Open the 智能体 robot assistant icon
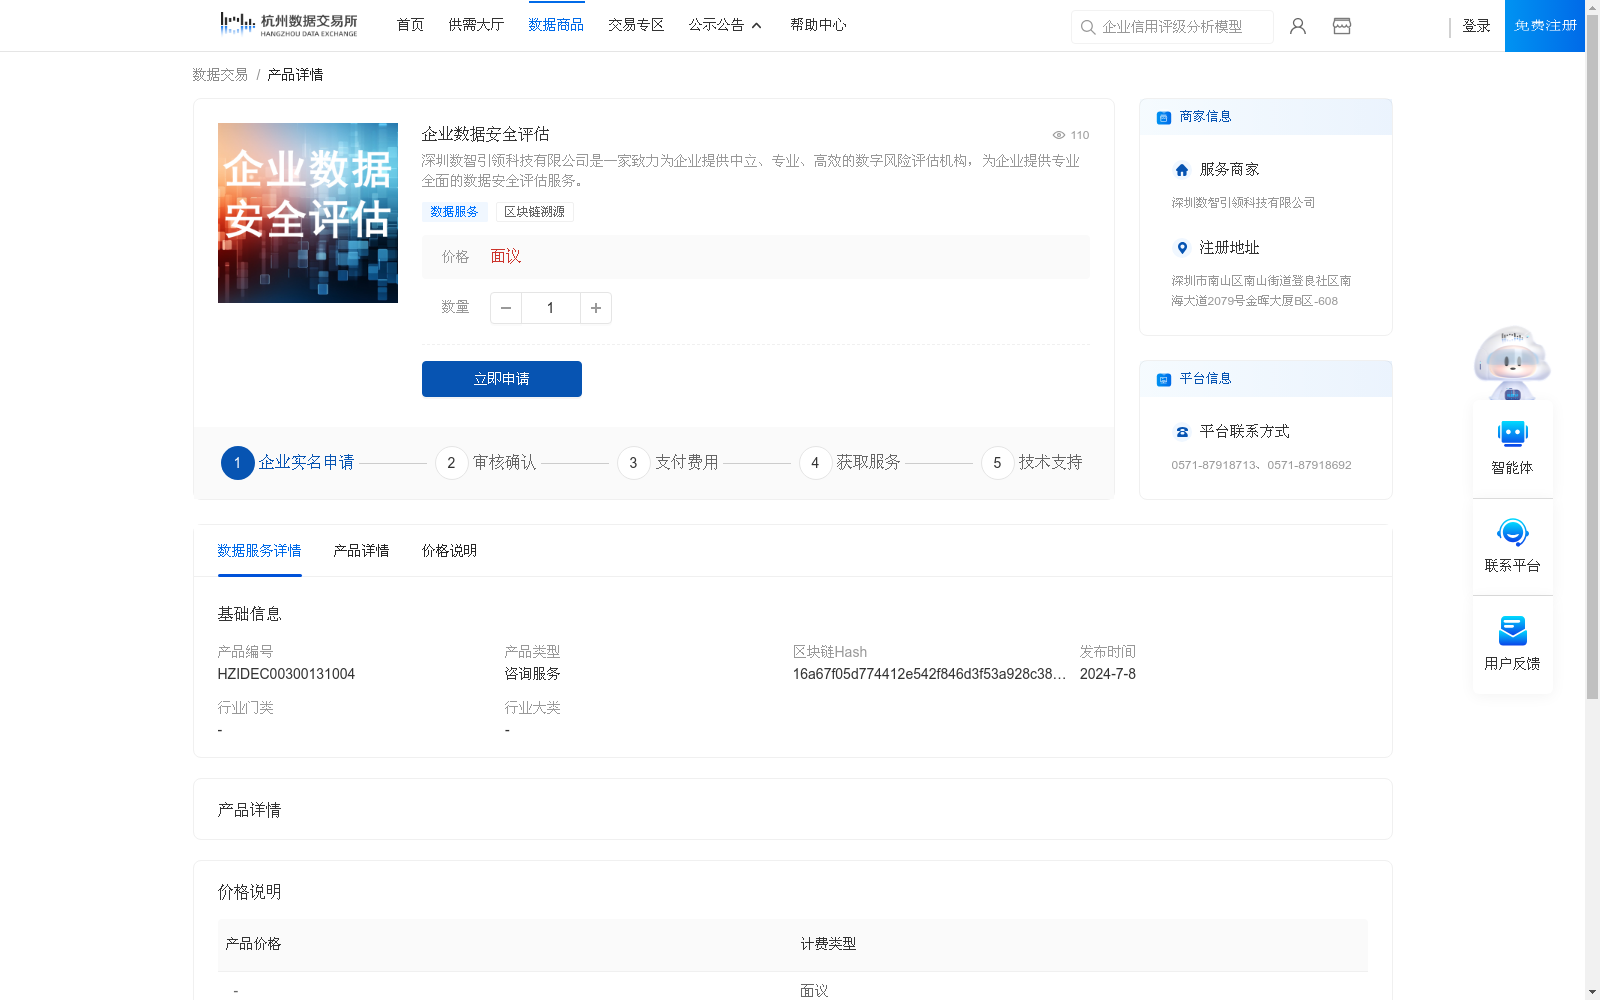The width and height of the screenshot is (1600, 1000). 1513,434
